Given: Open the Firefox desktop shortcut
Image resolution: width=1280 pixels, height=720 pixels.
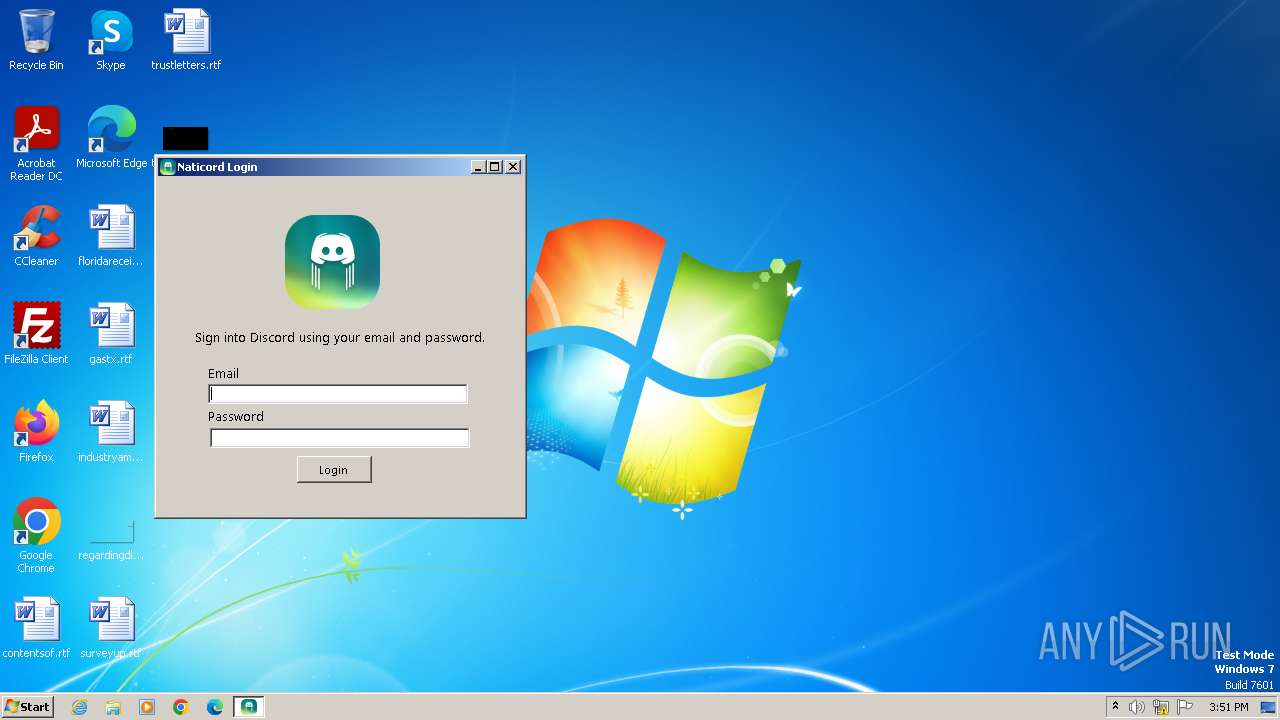Looking at the screenshot, I should coord(36,432).
